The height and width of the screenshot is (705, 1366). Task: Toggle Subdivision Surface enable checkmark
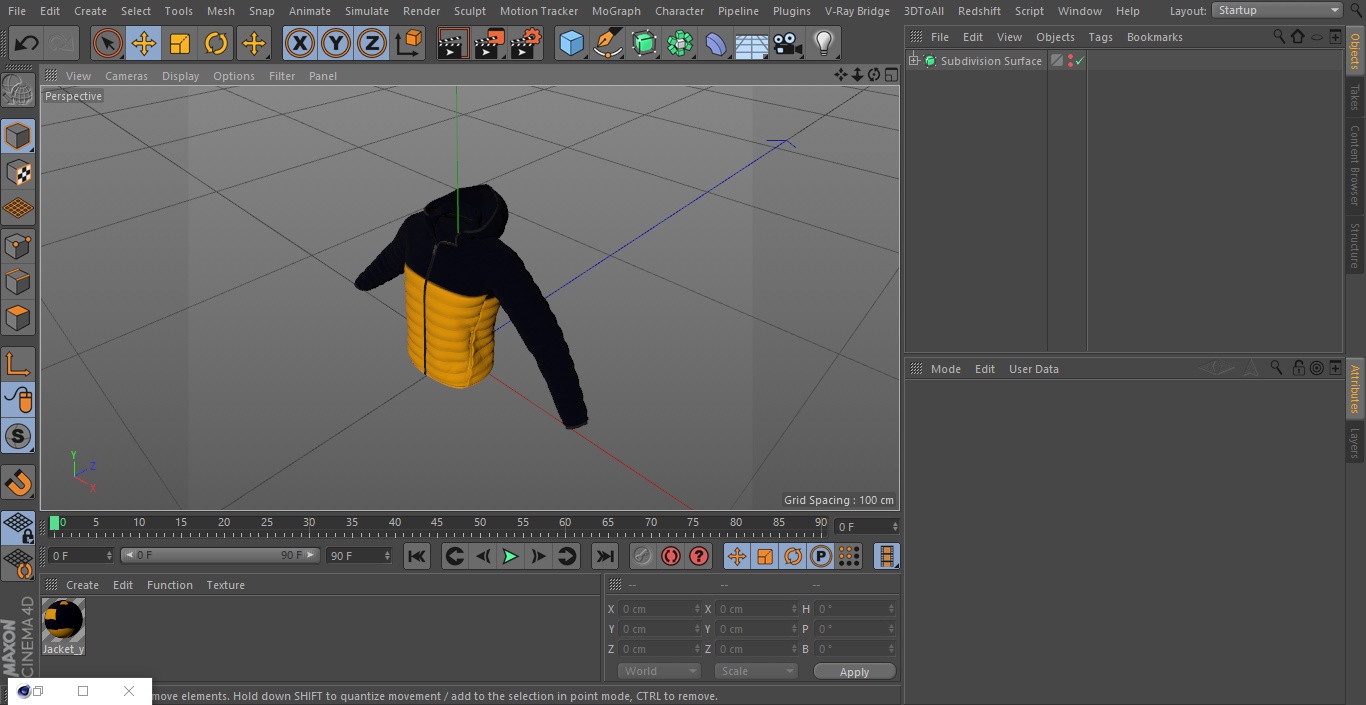click(1080, 61)
